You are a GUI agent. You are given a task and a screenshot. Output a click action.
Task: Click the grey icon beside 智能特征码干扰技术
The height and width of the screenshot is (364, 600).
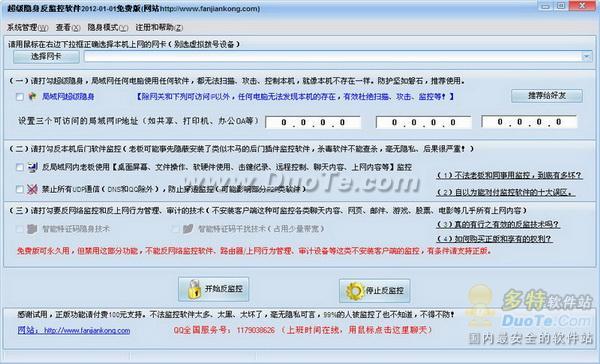(188, 229)
